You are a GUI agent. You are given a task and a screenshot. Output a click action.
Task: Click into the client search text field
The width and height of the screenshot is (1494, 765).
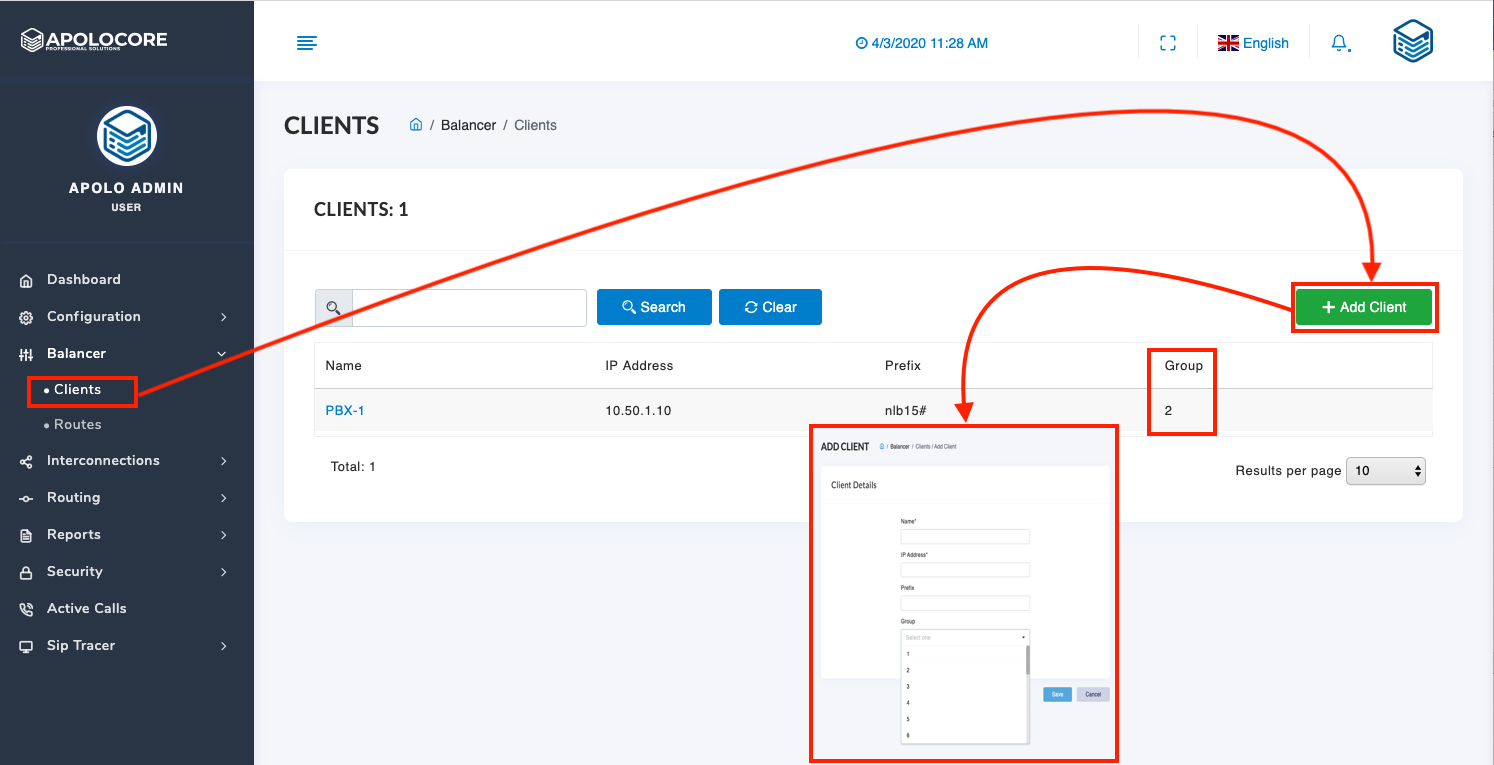[x=468, y=308]
